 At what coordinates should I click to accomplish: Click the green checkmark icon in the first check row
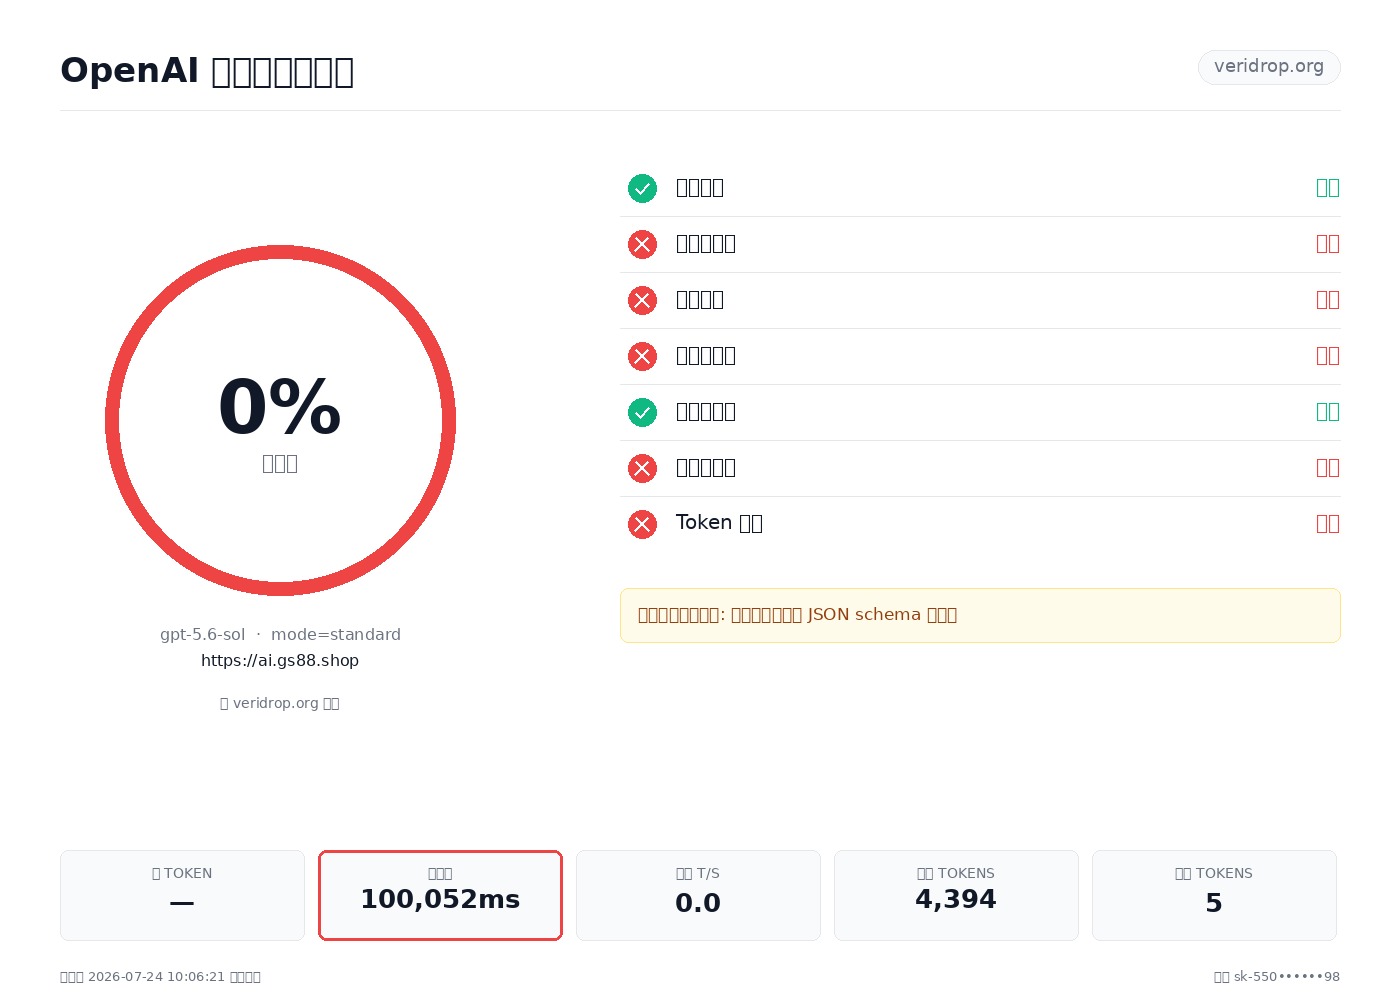point(642,188)
